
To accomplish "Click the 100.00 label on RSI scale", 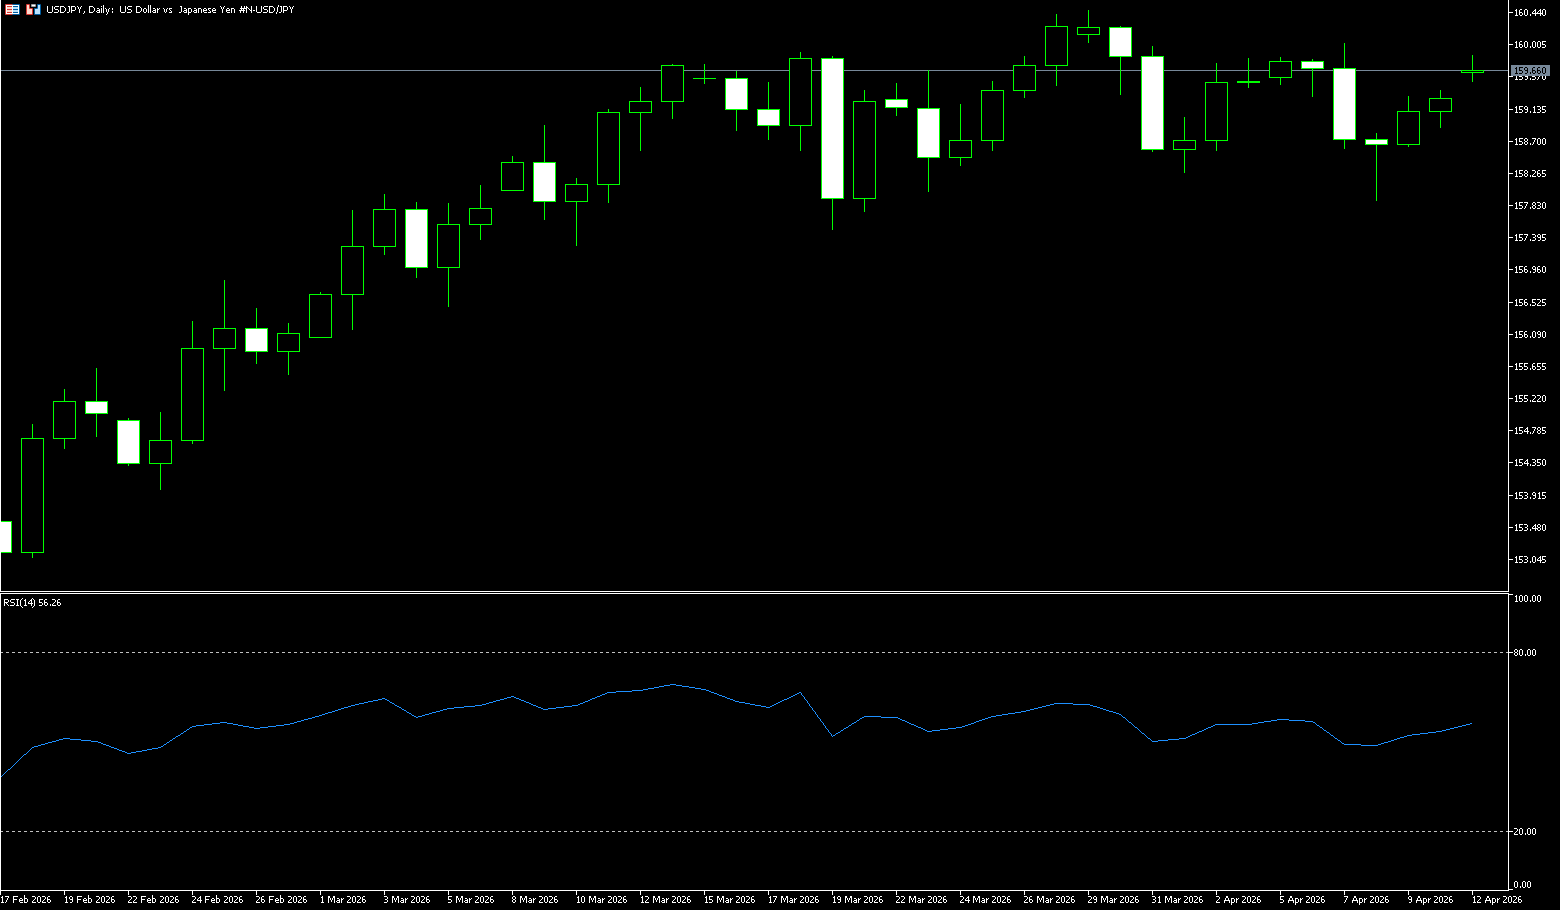I will [1527, 599].
